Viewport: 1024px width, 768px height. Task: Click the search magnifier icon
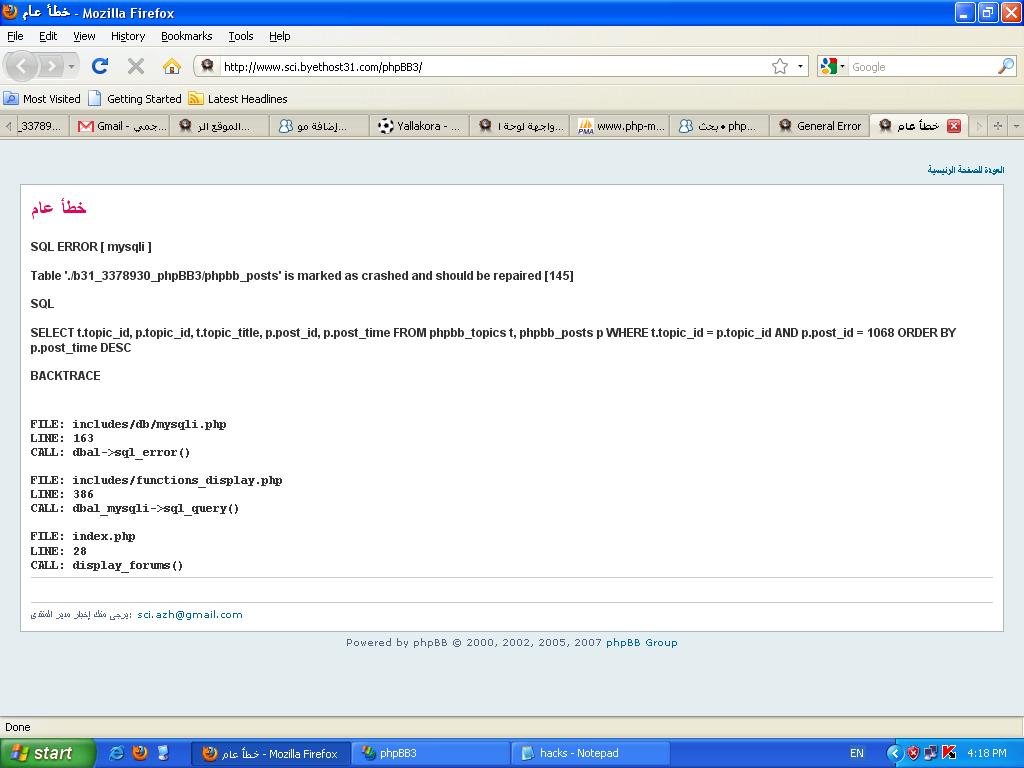(1005, 66)
